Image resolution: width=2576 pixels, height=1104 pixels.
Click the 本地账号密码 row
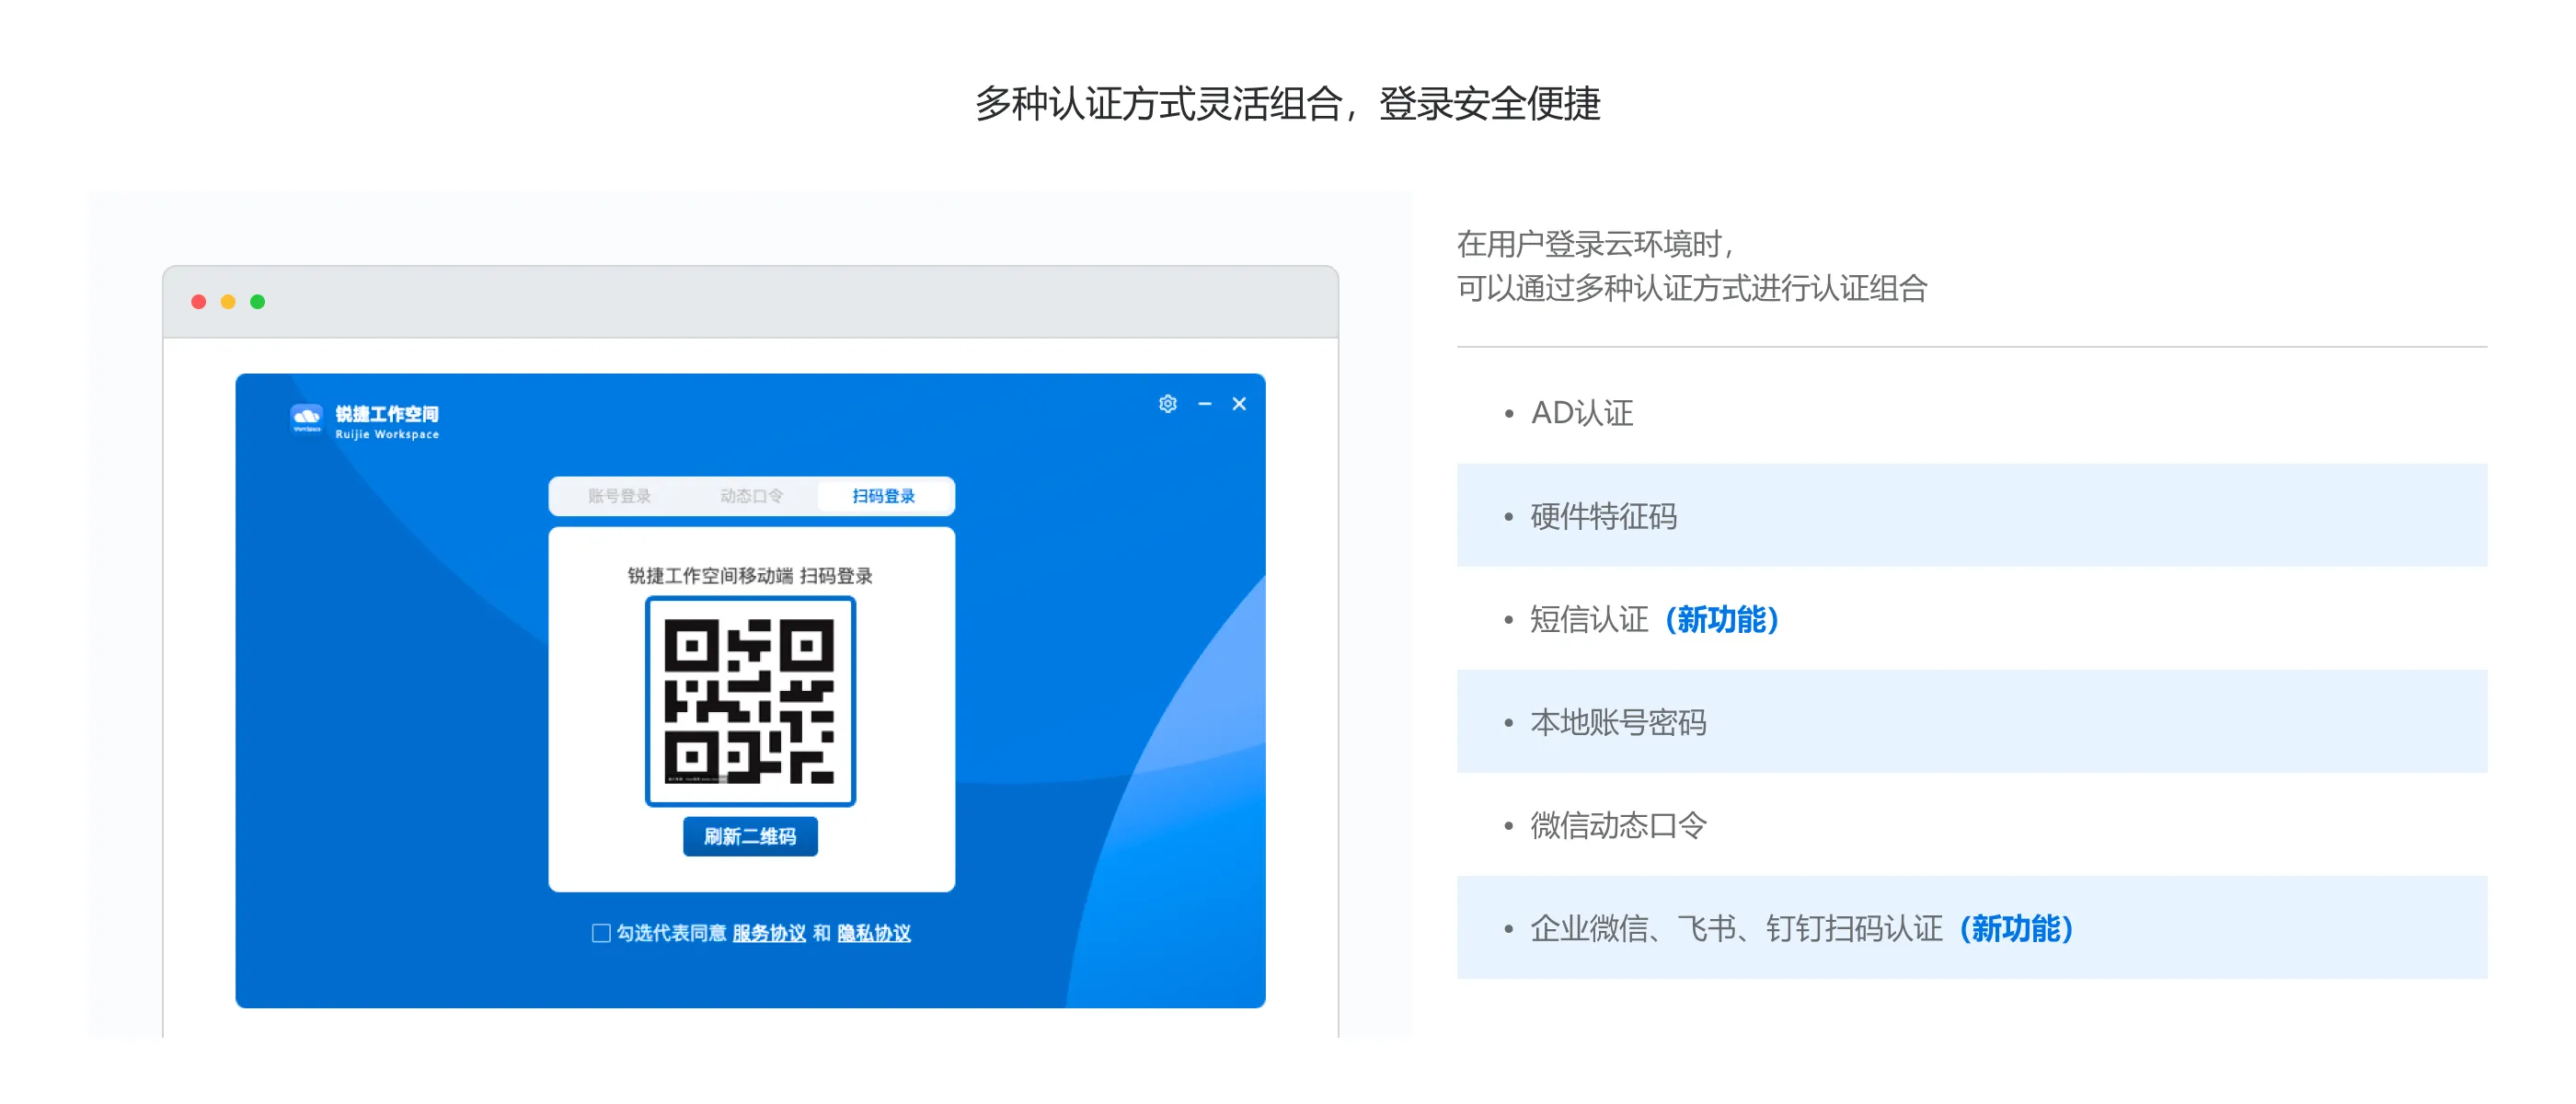pyautogui.click(x=1617, y=722)
